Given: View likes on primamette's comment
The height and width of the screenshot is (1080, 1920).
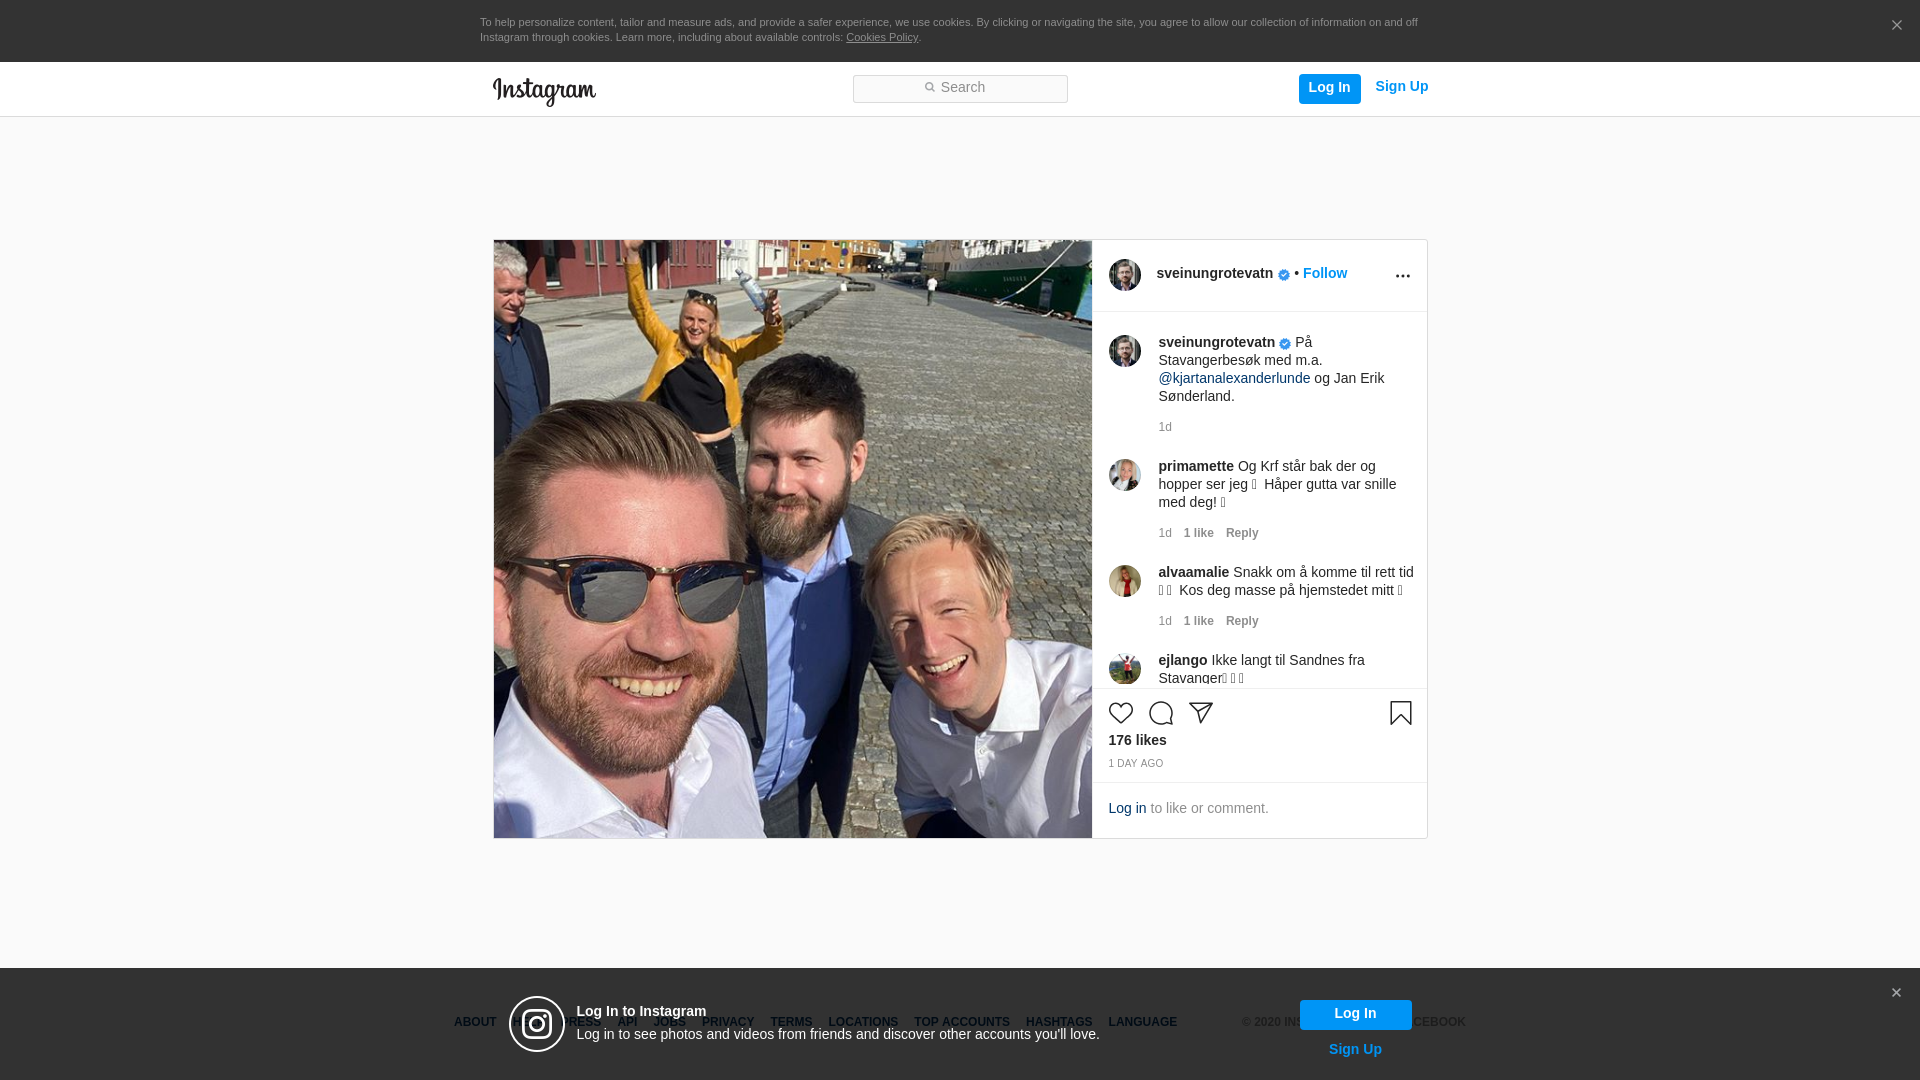Looking at the screenshot, I should 1198,533.
